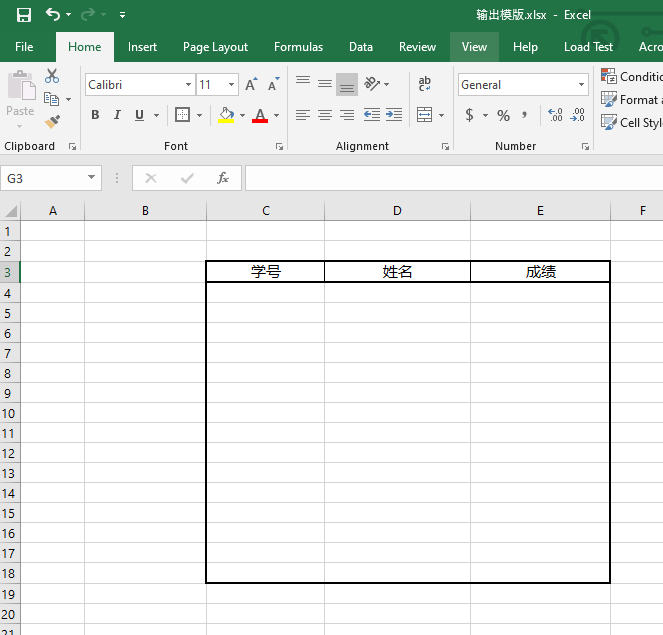Viewport: 663px width, 635px height.
Task: Open the View ribbon tab
Action: click(x=474, y=47)
